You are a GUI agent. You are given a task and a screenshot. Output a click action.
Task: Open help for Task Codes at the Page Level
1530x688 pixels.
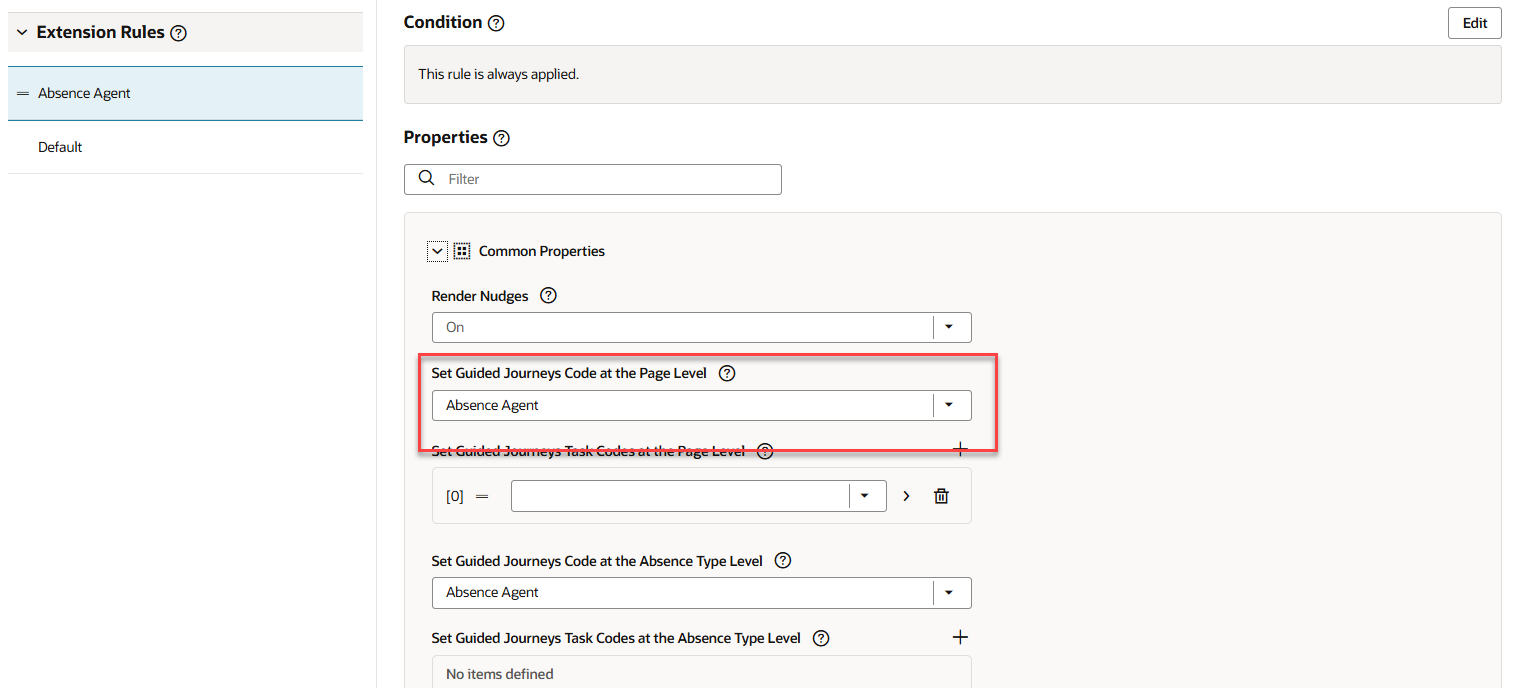click(765, 451)
